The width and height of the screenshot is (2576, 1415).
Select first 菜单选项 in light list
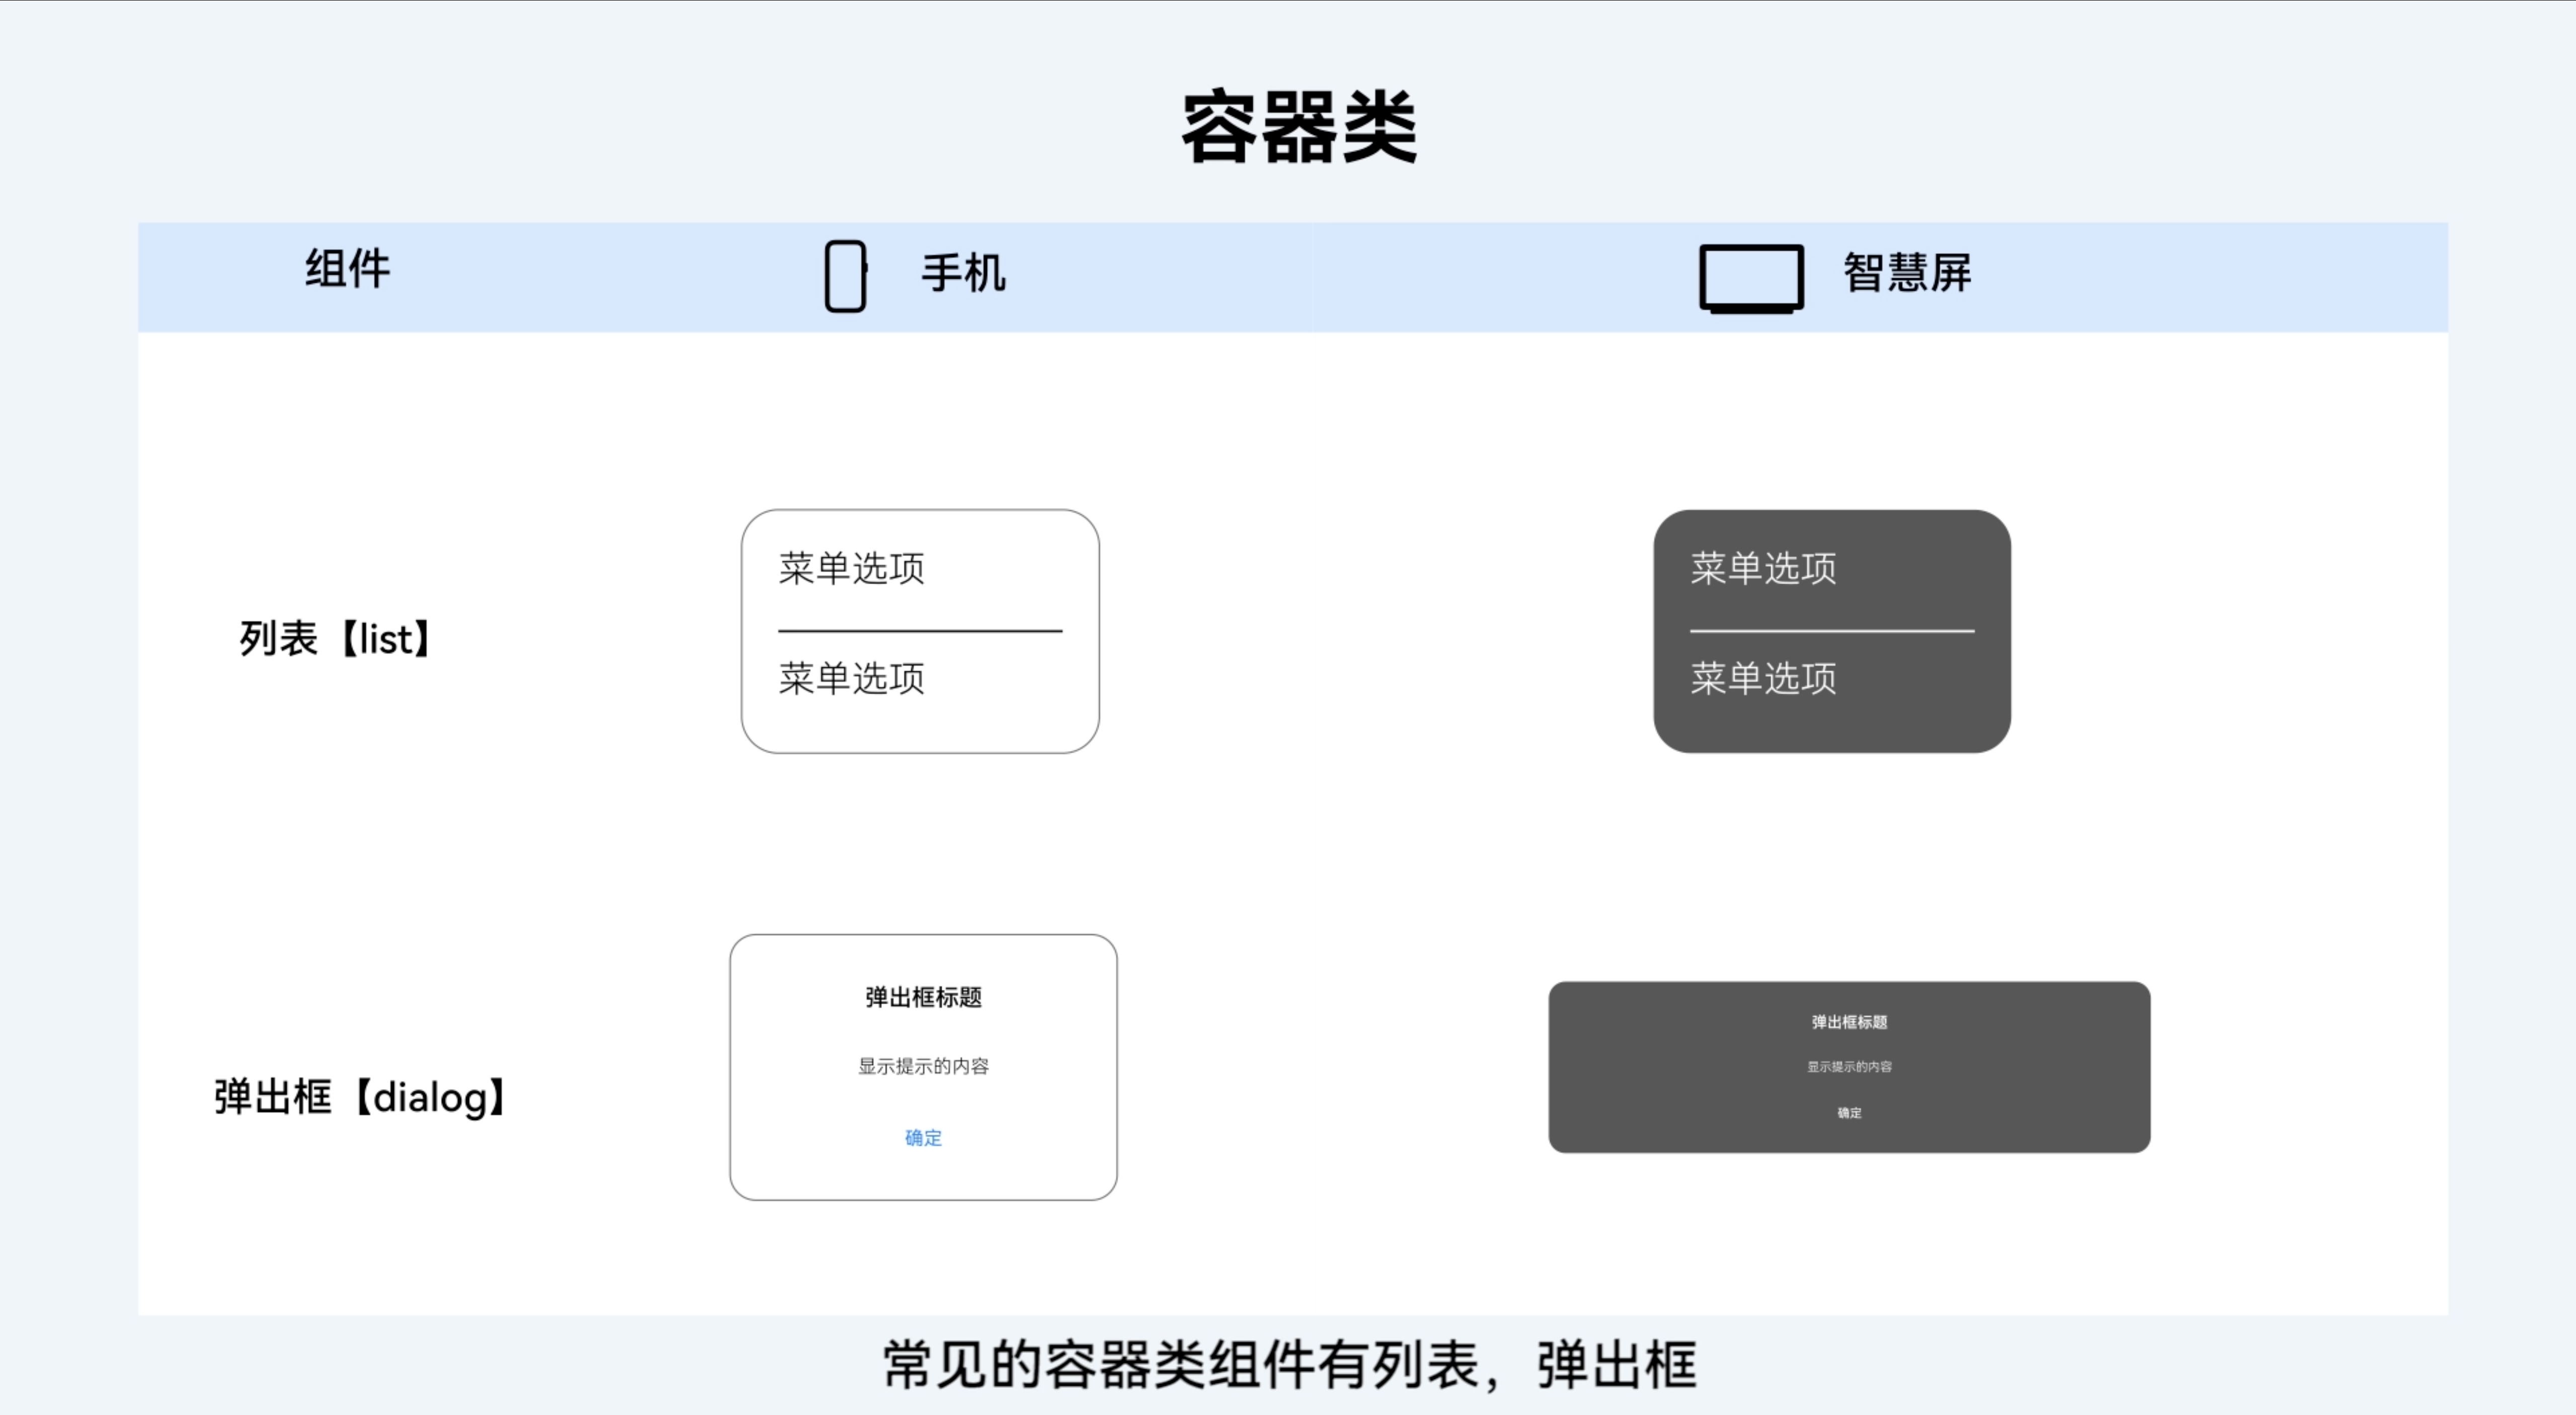point(851,568)
